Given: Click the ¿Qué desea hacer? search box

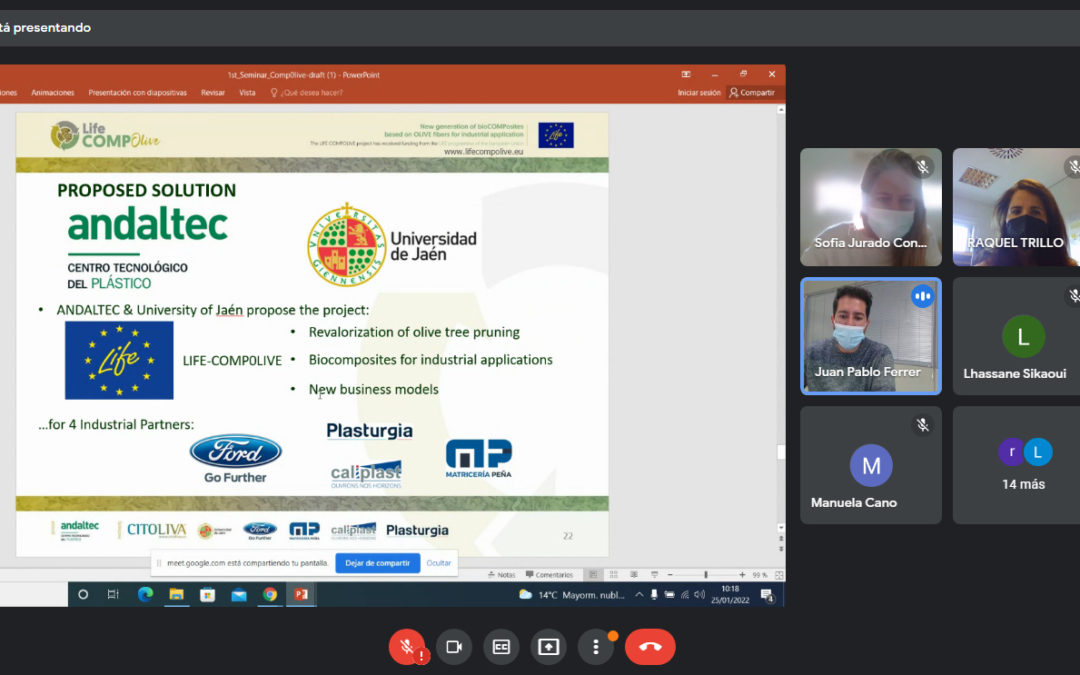Looking at the screenshot, I should tap(307, 92).
